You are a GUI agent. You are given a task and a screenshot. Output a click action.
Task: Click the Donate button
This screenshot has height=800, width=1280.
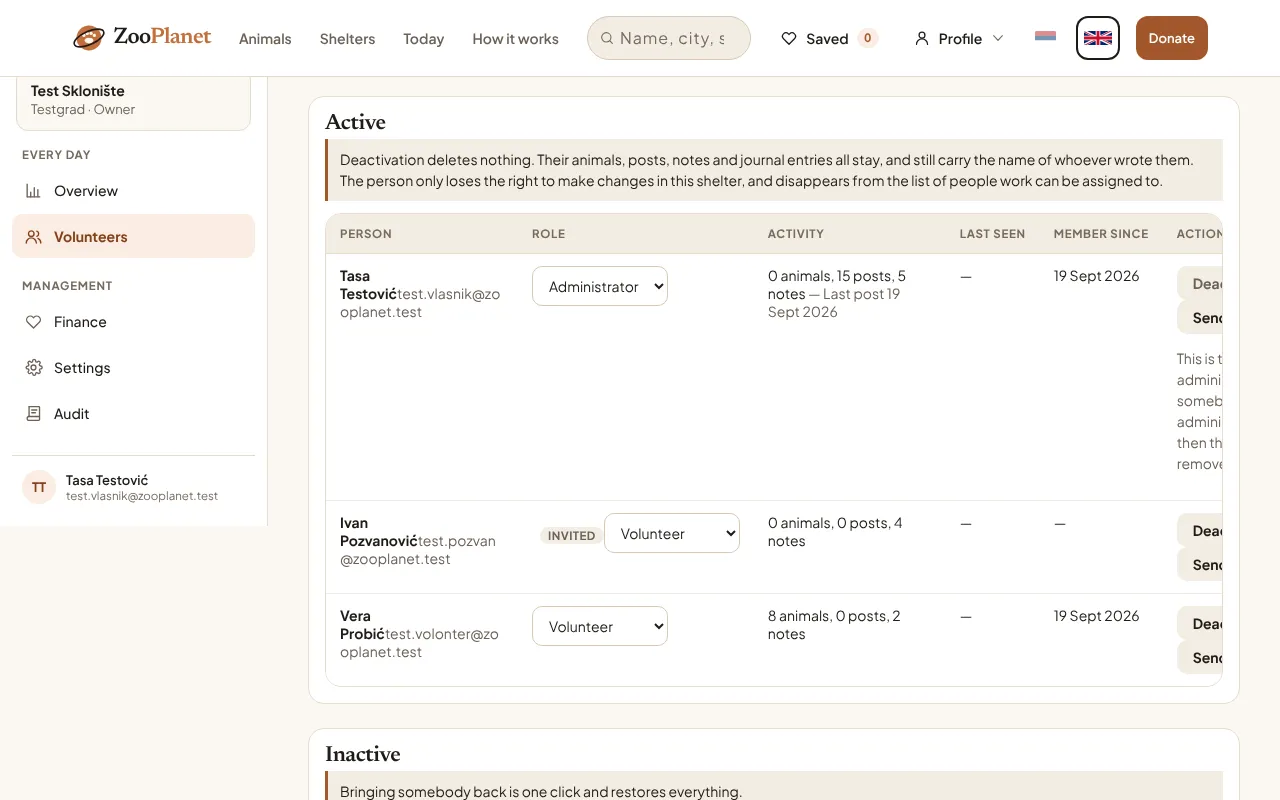[x=1172, y=38]
